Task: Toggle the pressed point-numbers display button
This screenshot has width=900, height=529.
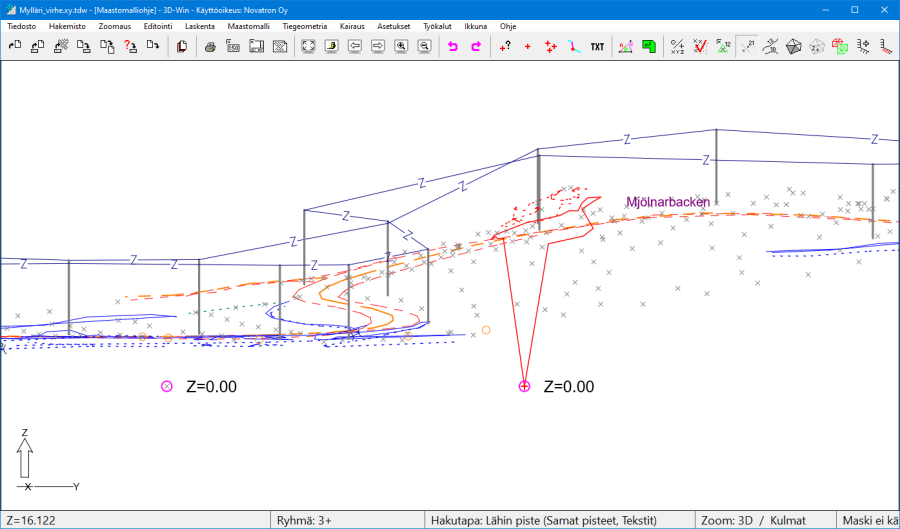Action: 746,46
